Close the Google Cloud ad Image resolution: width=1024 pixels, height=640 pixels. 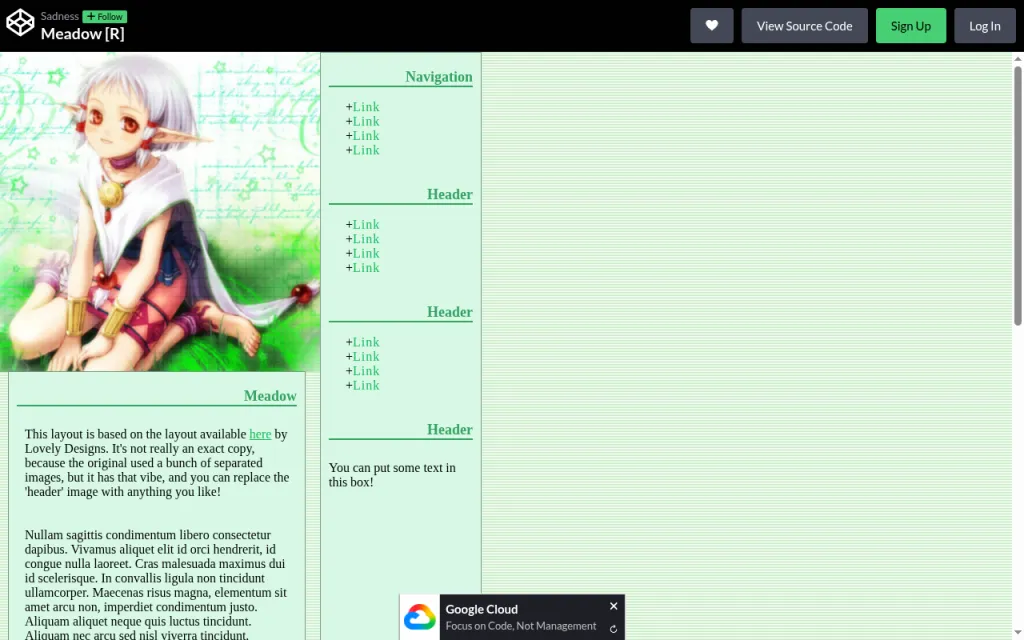613,606
